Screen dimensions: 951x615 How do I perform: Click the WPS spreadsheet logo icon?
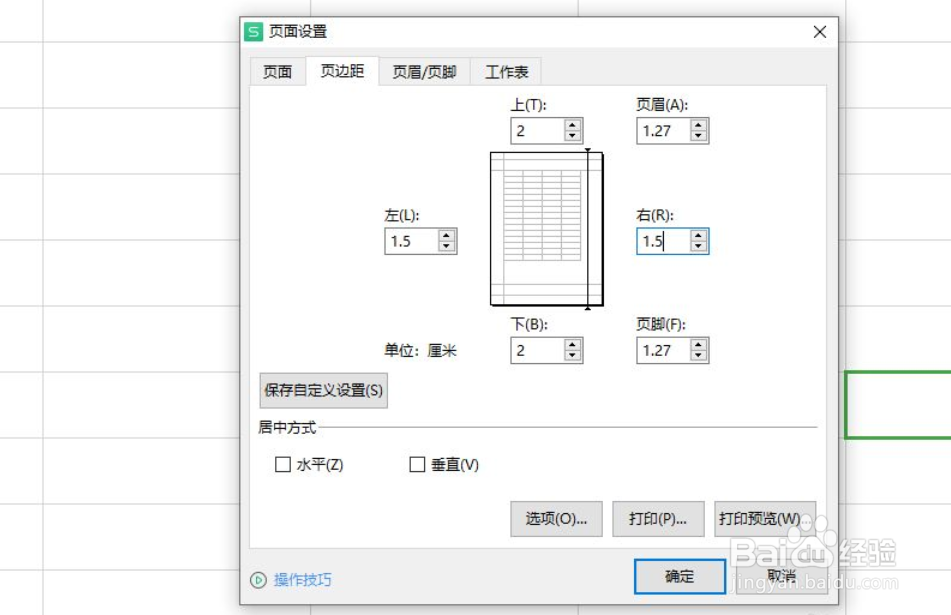(255, 32)
